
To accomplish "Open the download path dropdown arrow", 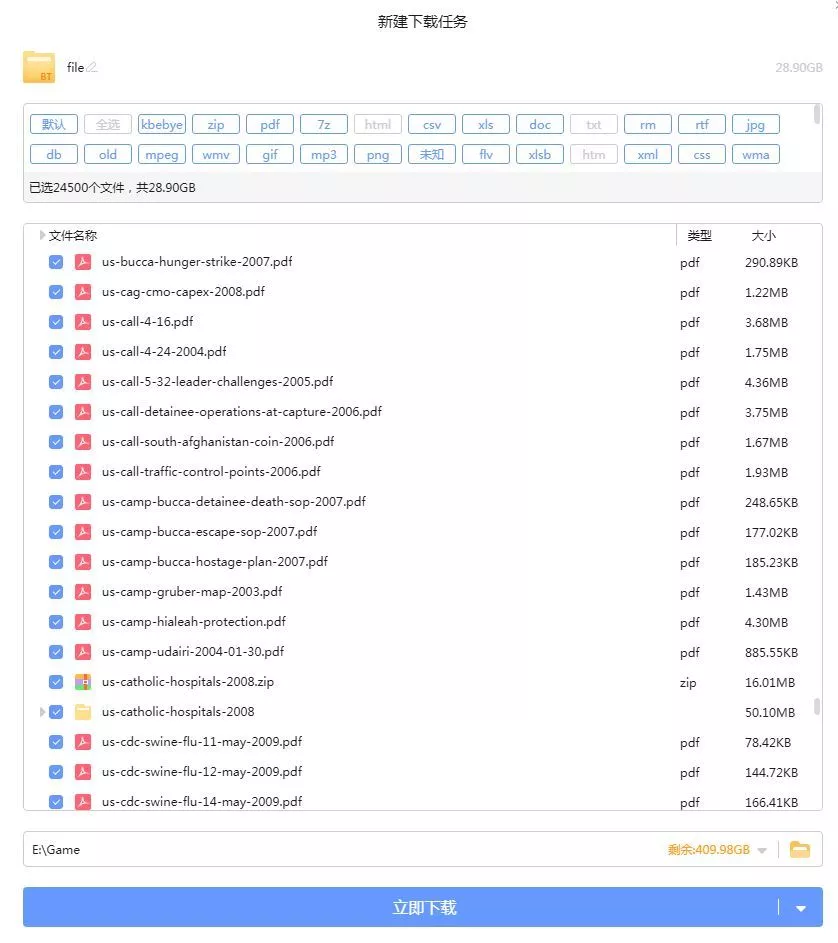I will [762, 850].
